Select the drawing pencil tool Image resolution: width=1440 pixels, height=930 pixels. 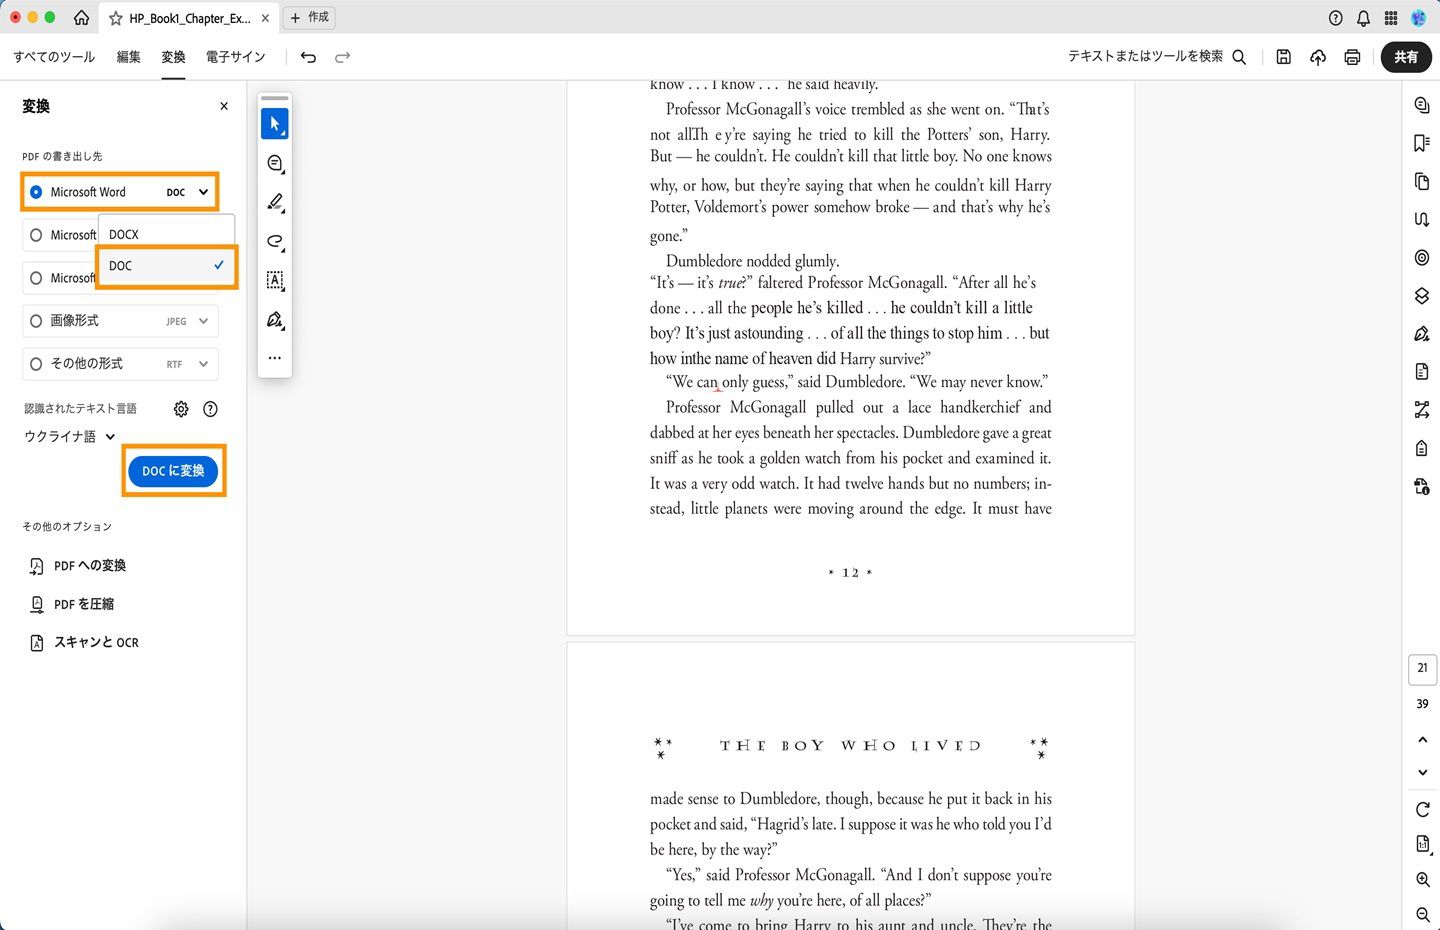(274, 202)
